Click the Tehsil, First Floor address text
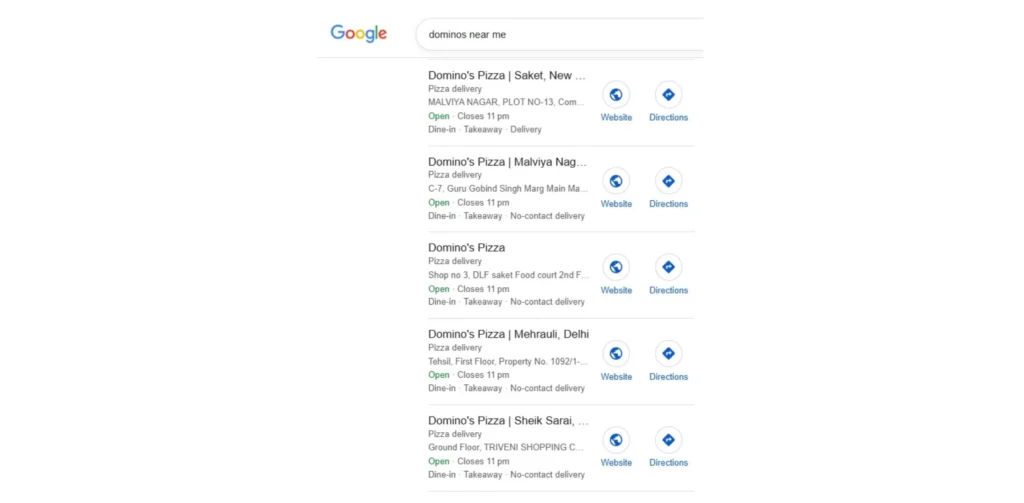The image size is (1024, 503). point(506,361)
